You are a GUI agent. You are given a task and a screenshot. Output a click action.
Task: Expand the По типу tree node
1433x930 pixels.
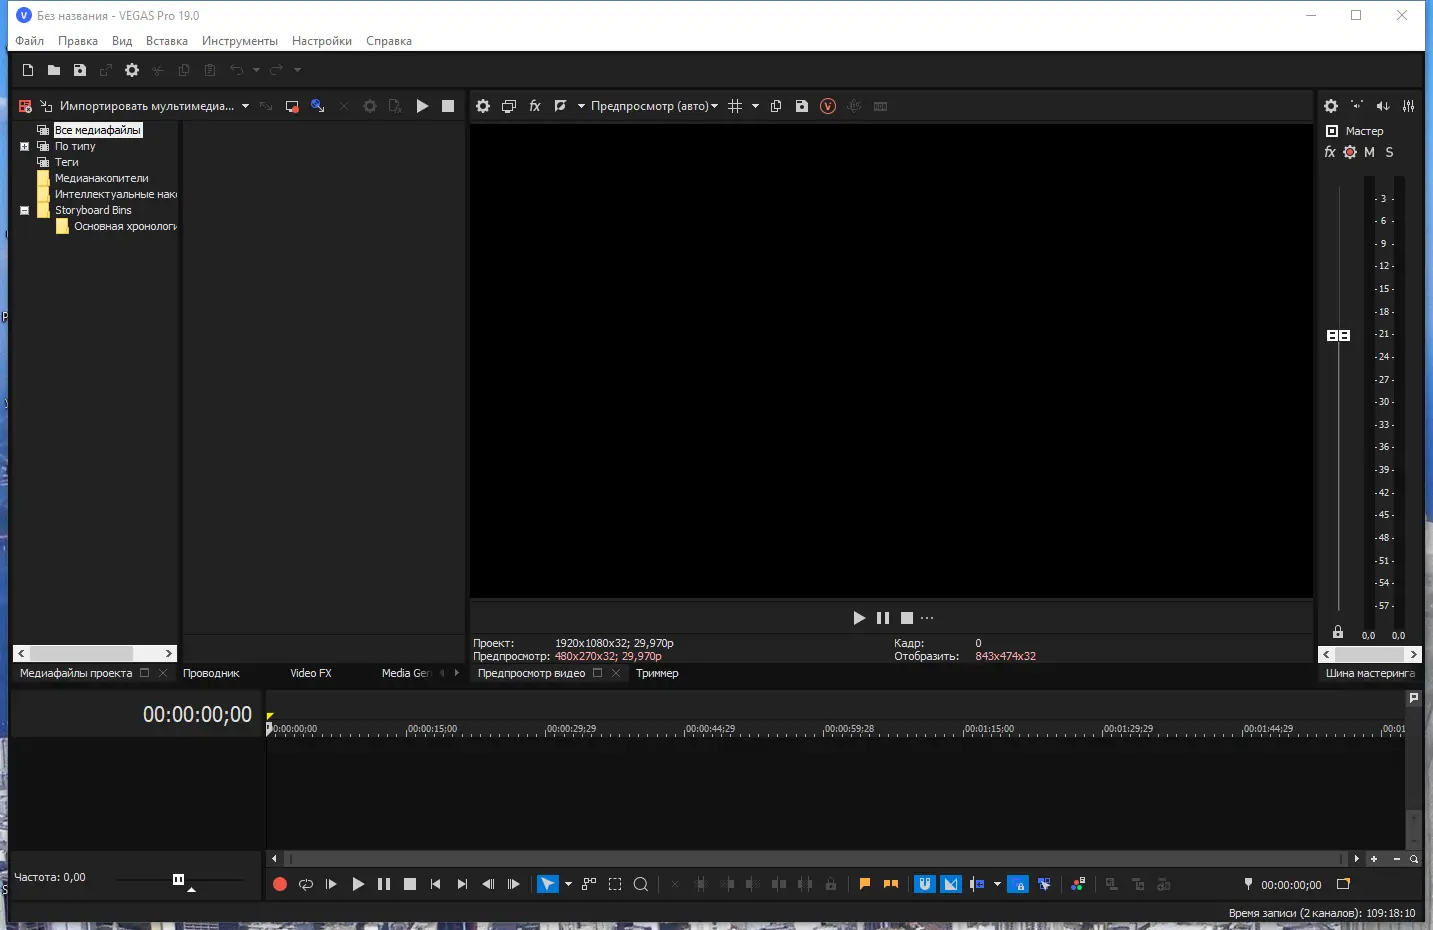click(24, 146)
